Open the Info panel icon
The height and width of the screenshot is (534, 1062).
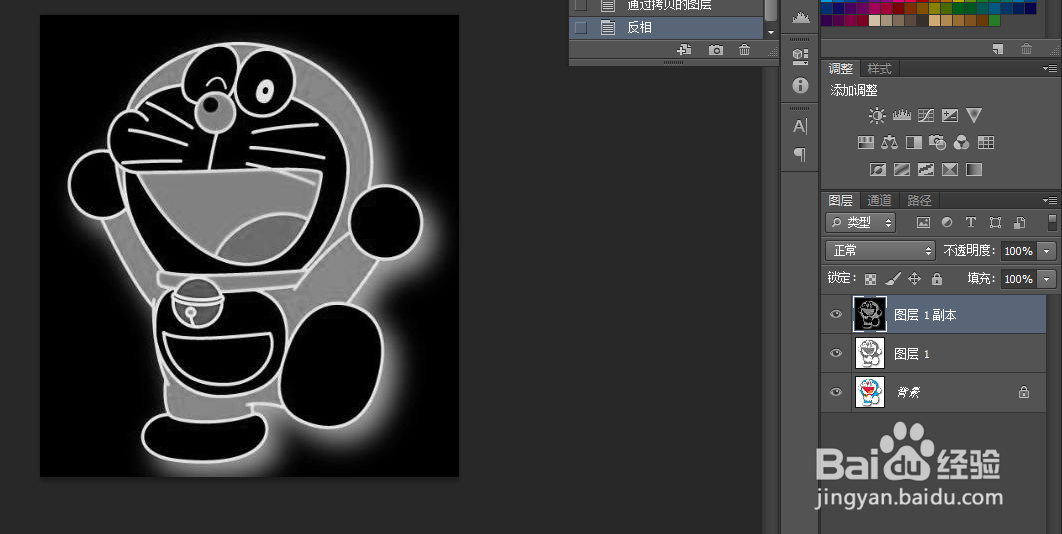pos(801,85)
